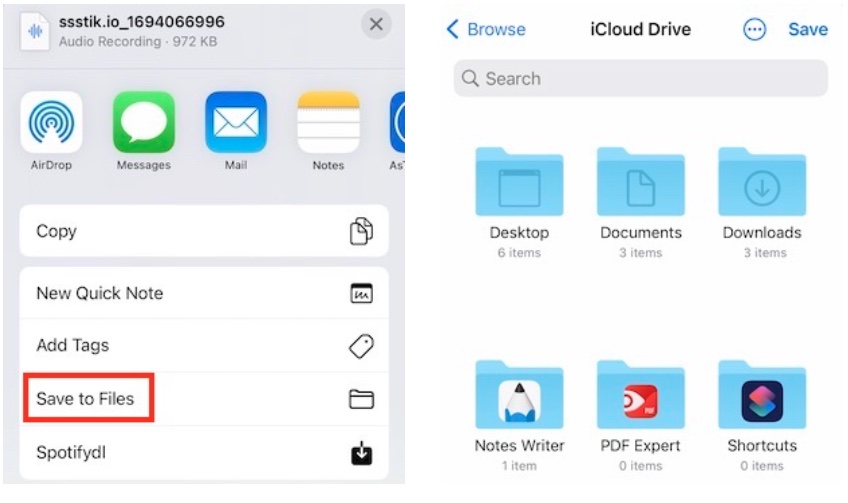
Task: Tap the AirDrop share icon
Action: (x=51, y=122)
